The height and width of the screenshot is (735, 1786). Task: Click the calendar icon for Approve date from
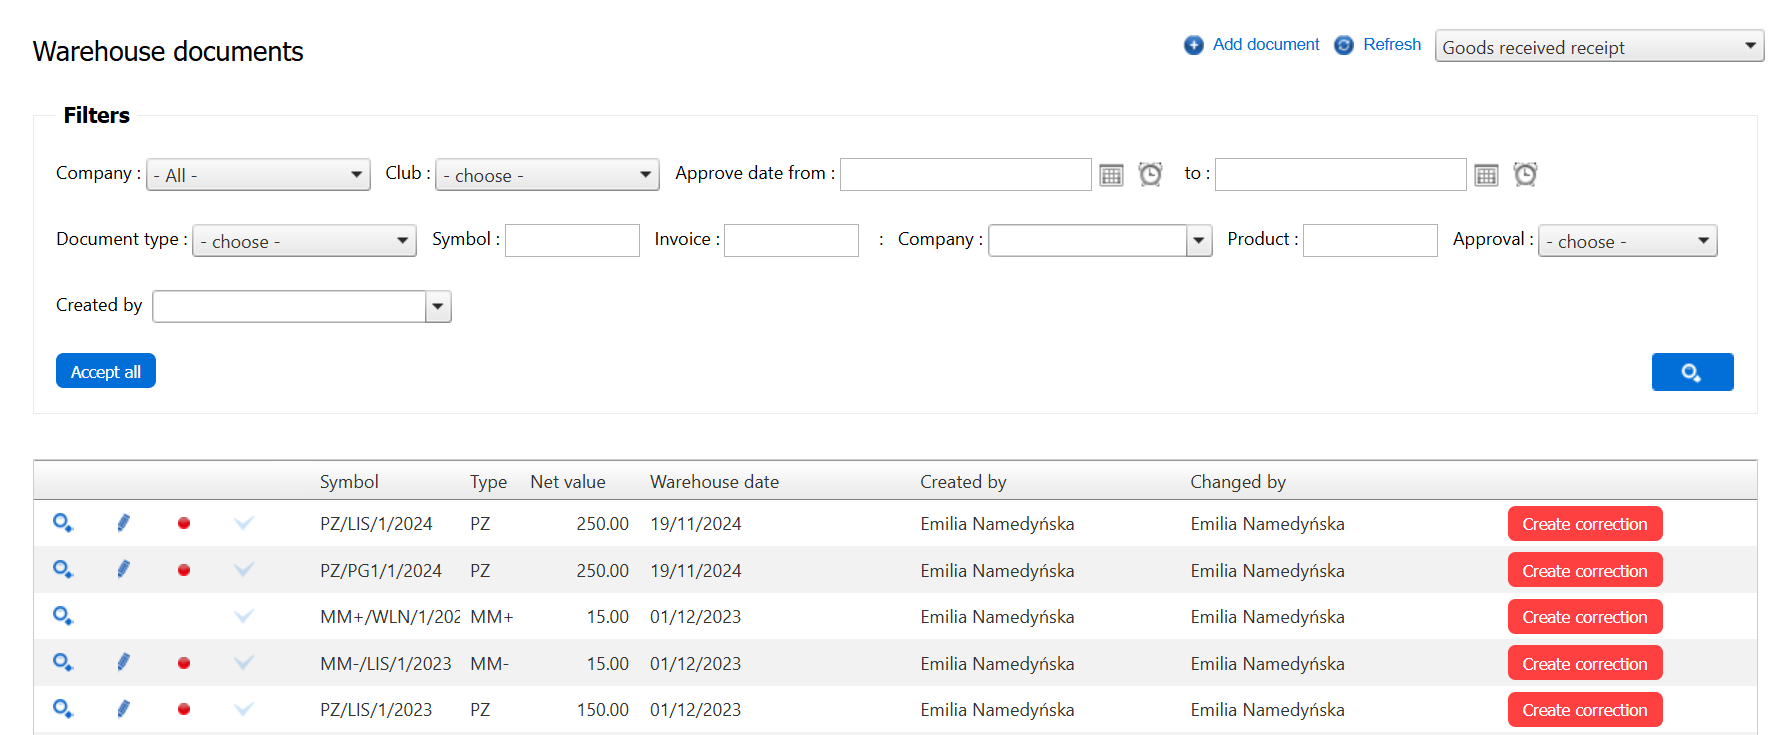tap(1111, 175)
